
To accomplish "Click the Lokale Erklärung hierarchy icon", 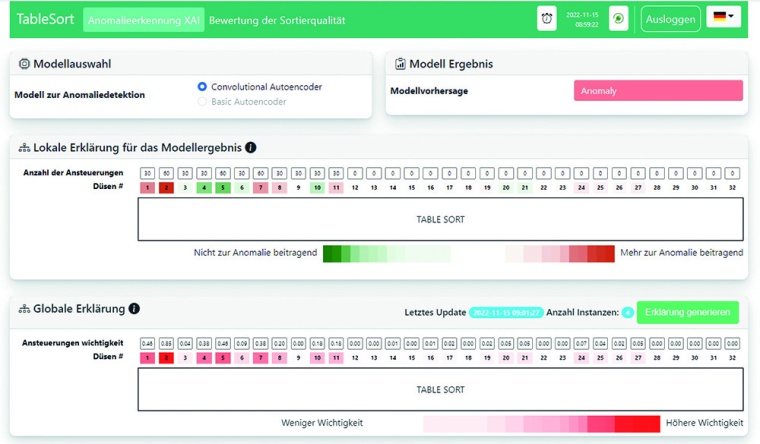I will click(x=24, y=148).
